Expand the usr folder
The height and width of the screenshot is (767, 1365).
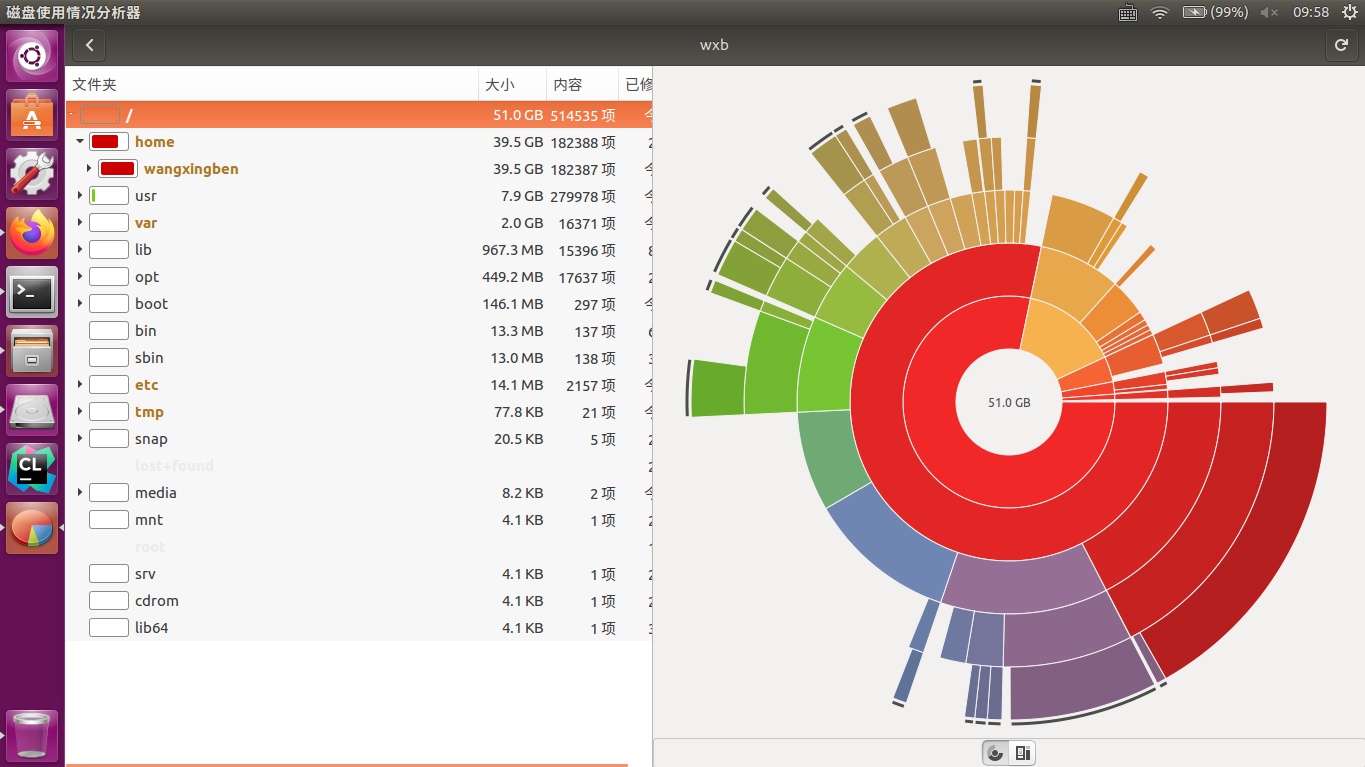79,196
